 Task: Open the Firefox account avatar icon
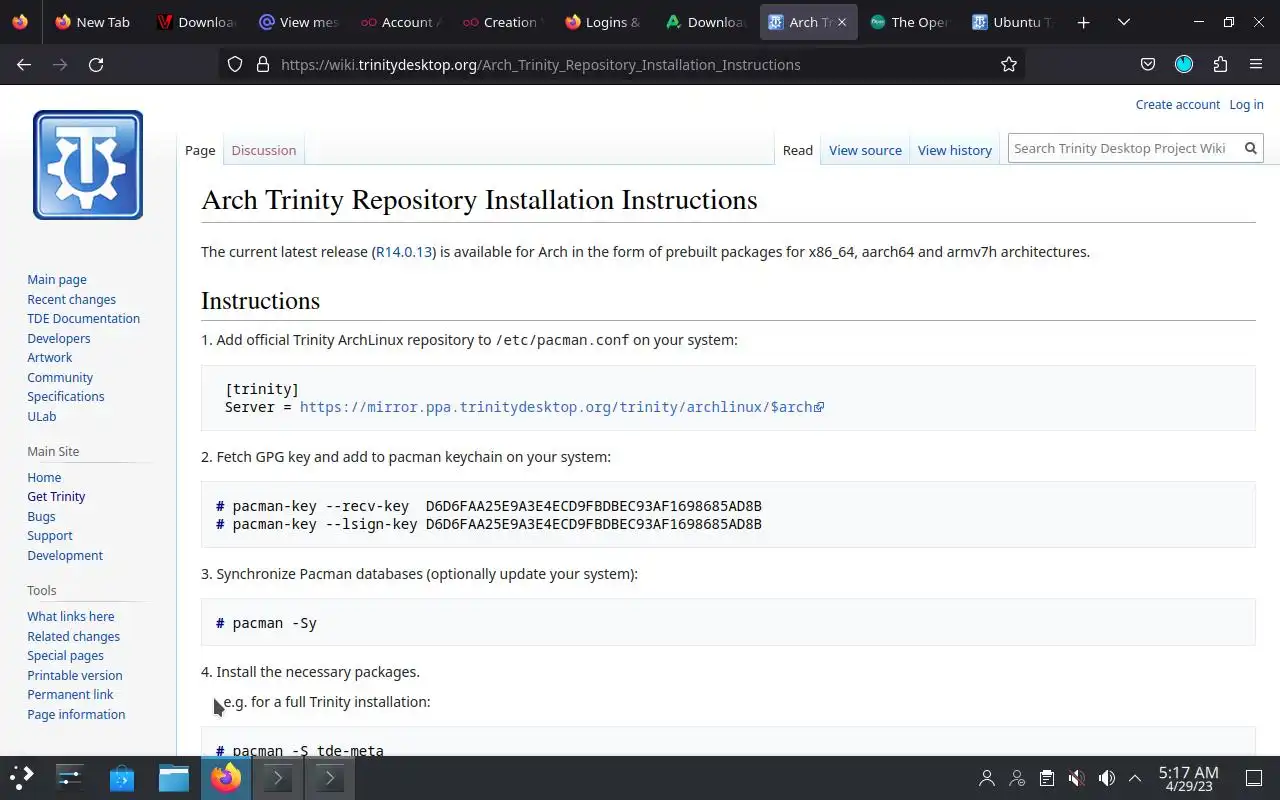click(x=1184, y=64)
